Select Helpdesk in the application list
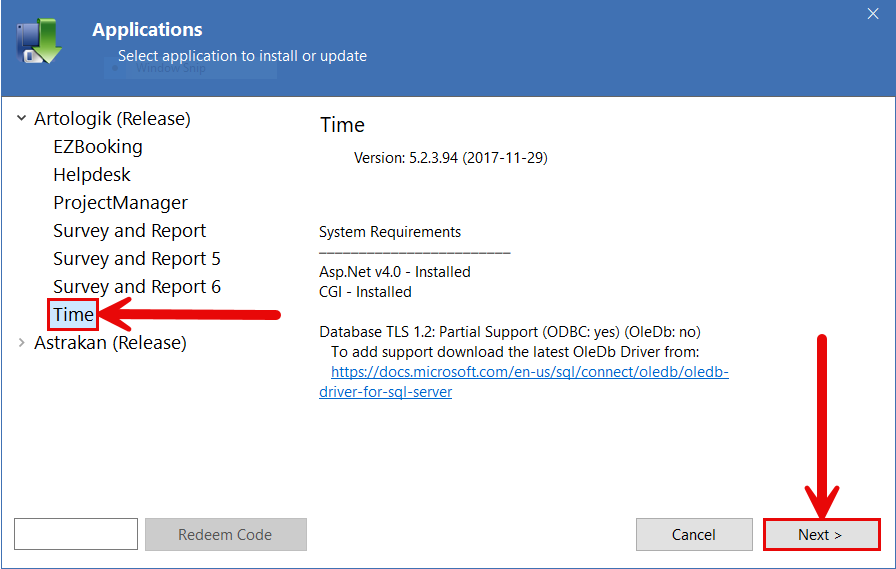 tap(91, 175)
